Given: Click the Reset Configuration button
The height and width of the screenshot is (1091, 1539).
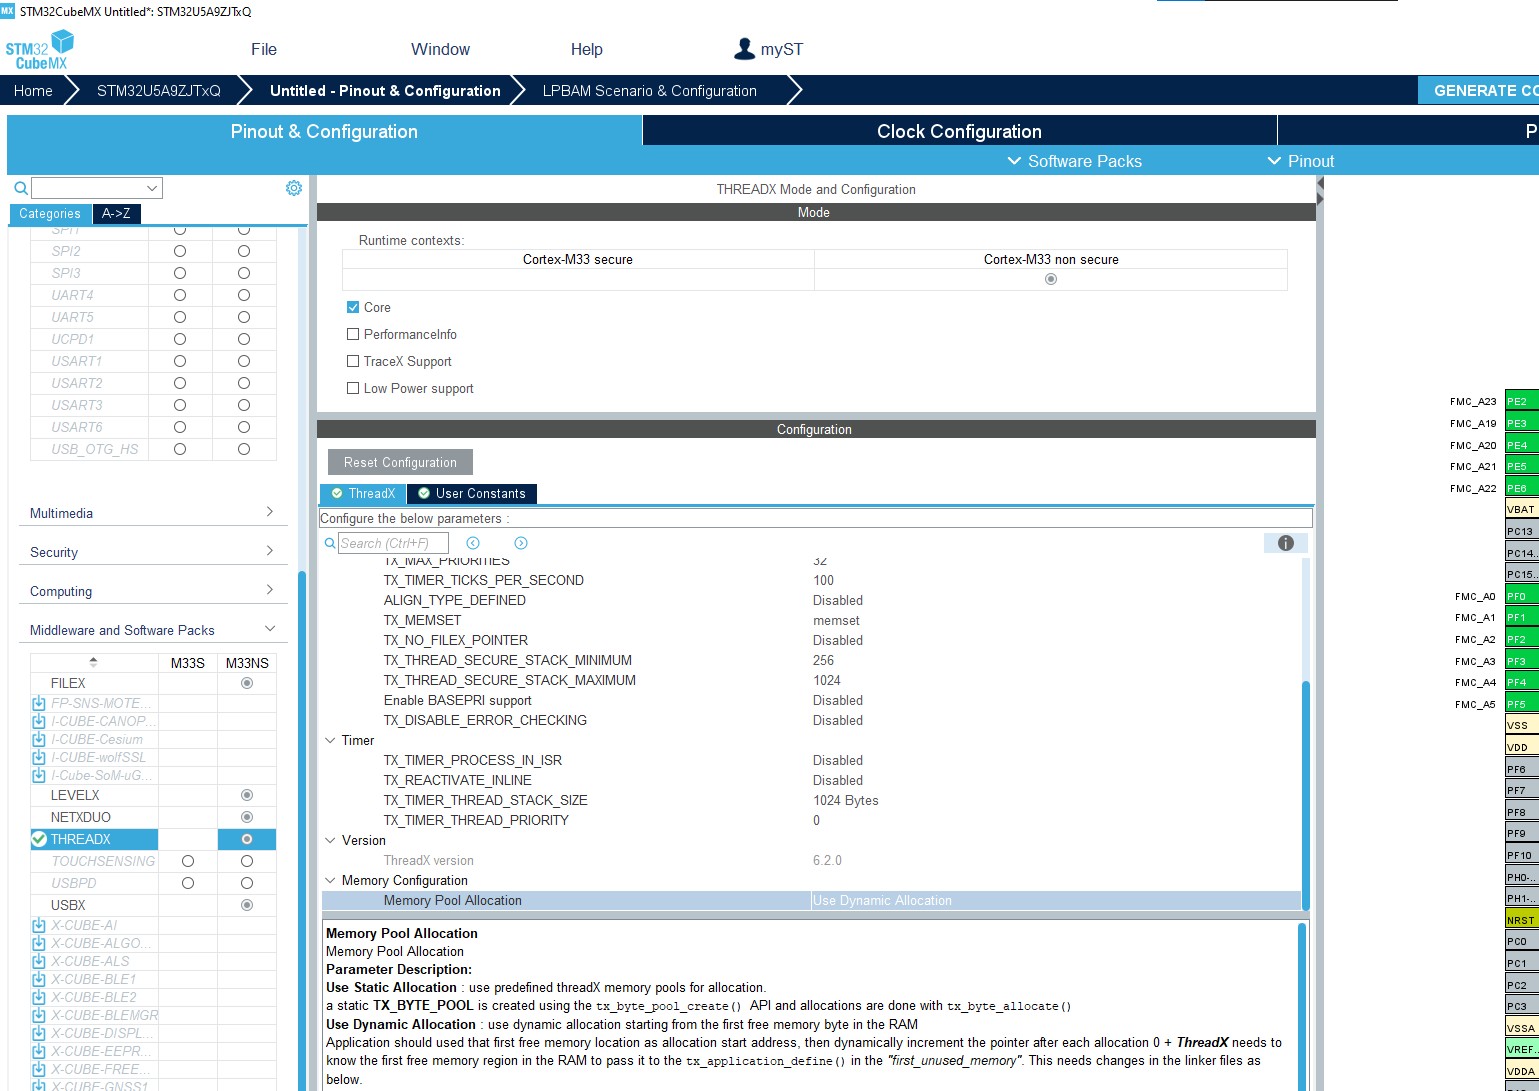Looking at the screenshot, I should [400, 462].
